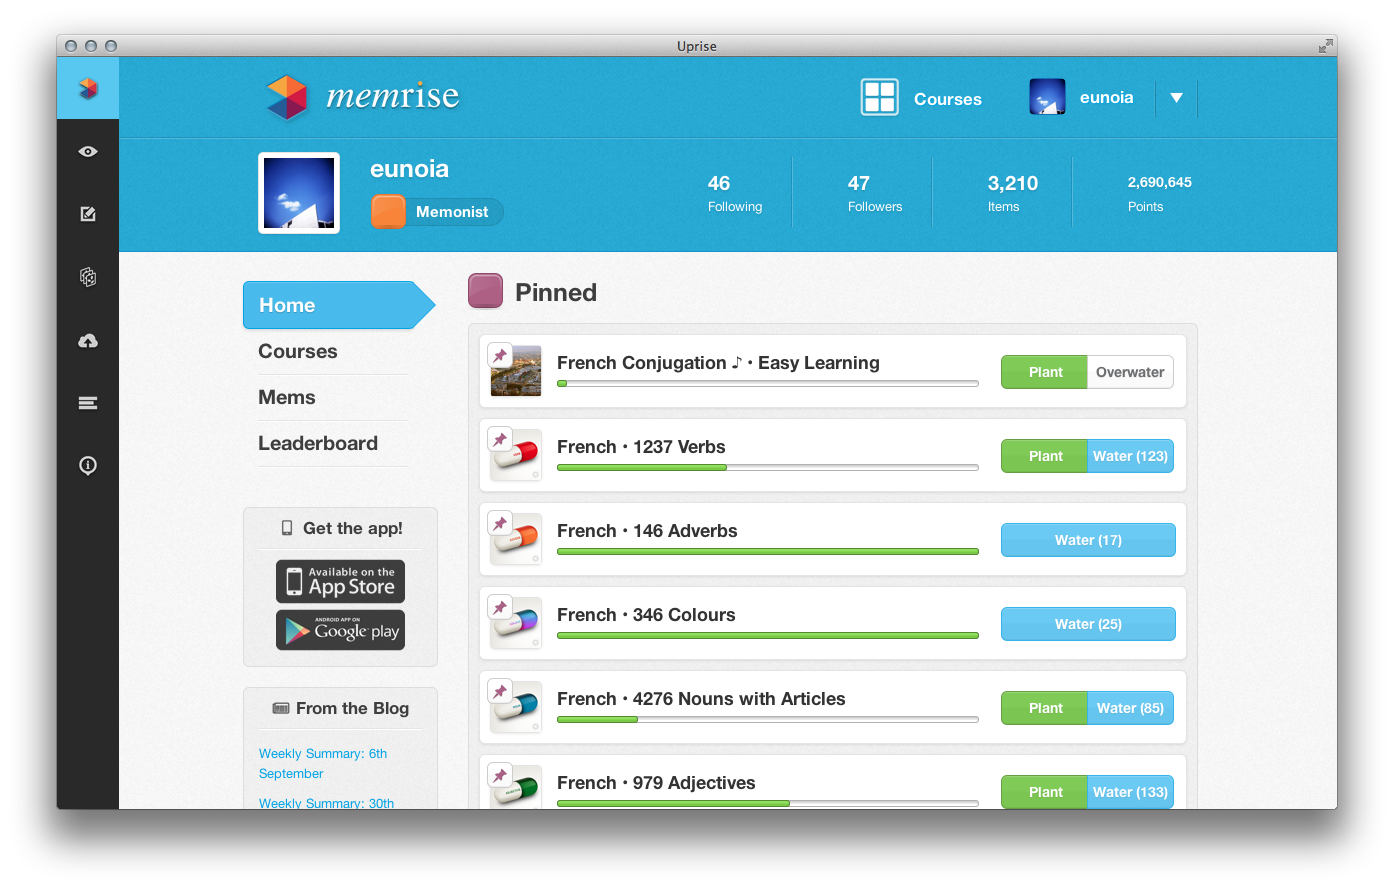Click the red pill icon for 1237 Verbs
Image resolution: width=1394 pixels, height=888 pixels.
click(x=518, y=457)
